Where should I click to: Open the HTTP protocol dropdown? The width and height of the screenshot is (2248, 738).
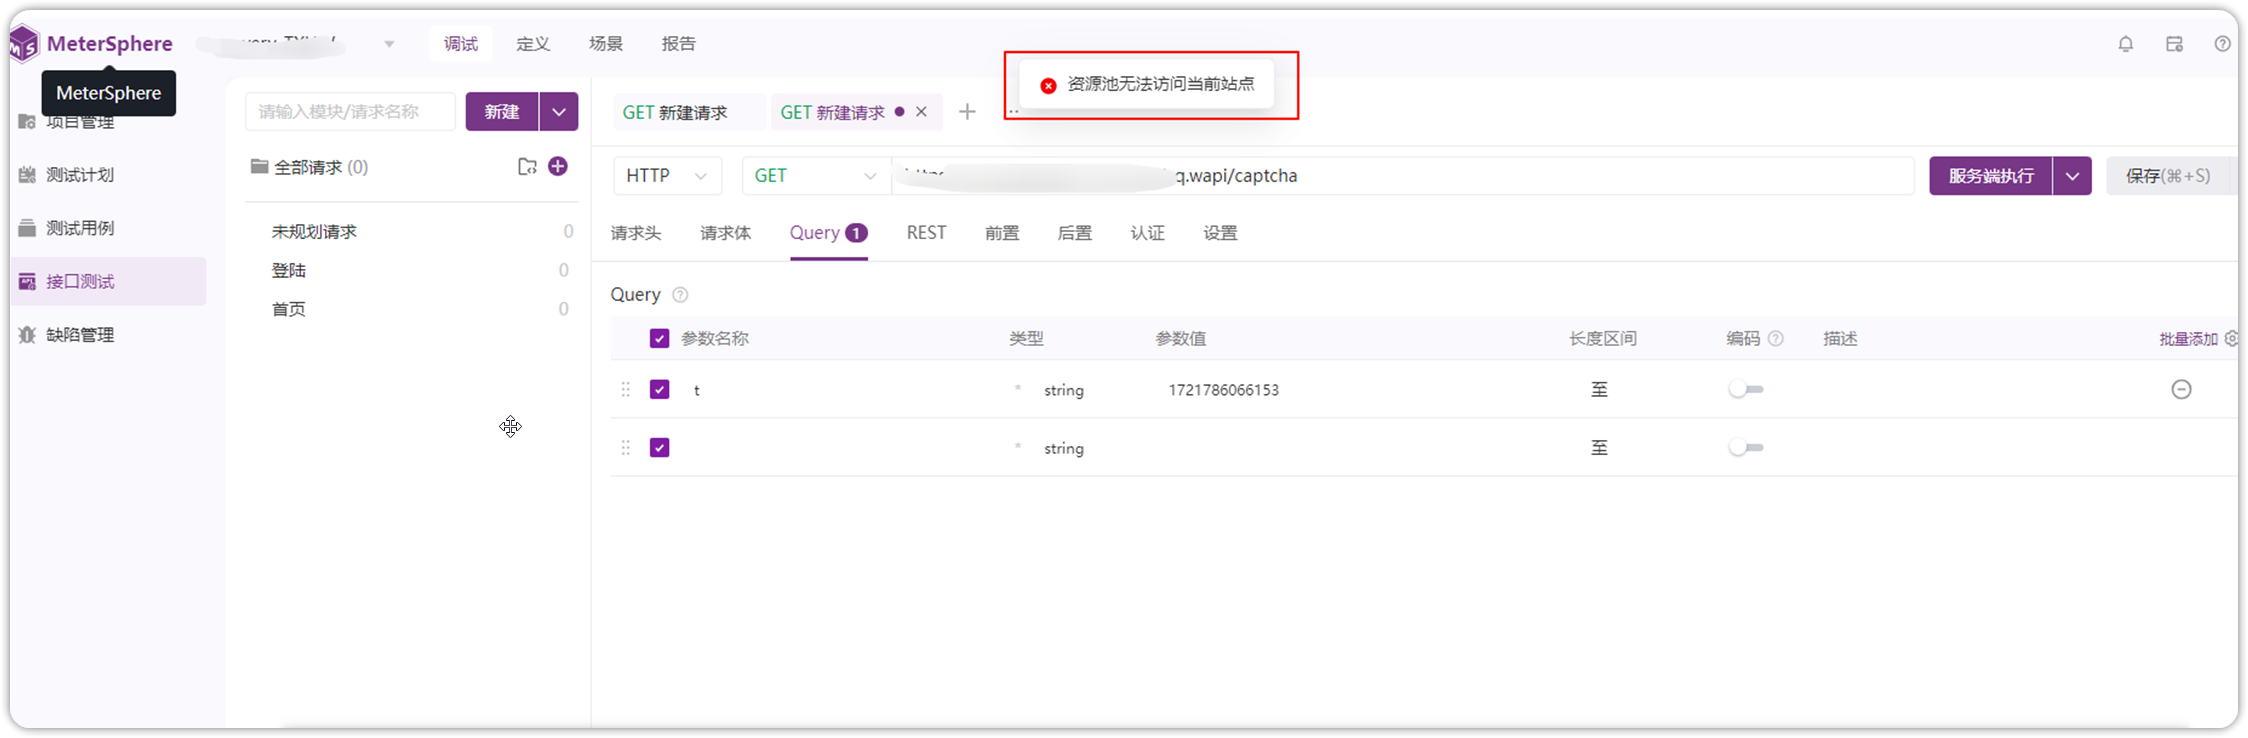pyautogui.click(x=667, y=176)
